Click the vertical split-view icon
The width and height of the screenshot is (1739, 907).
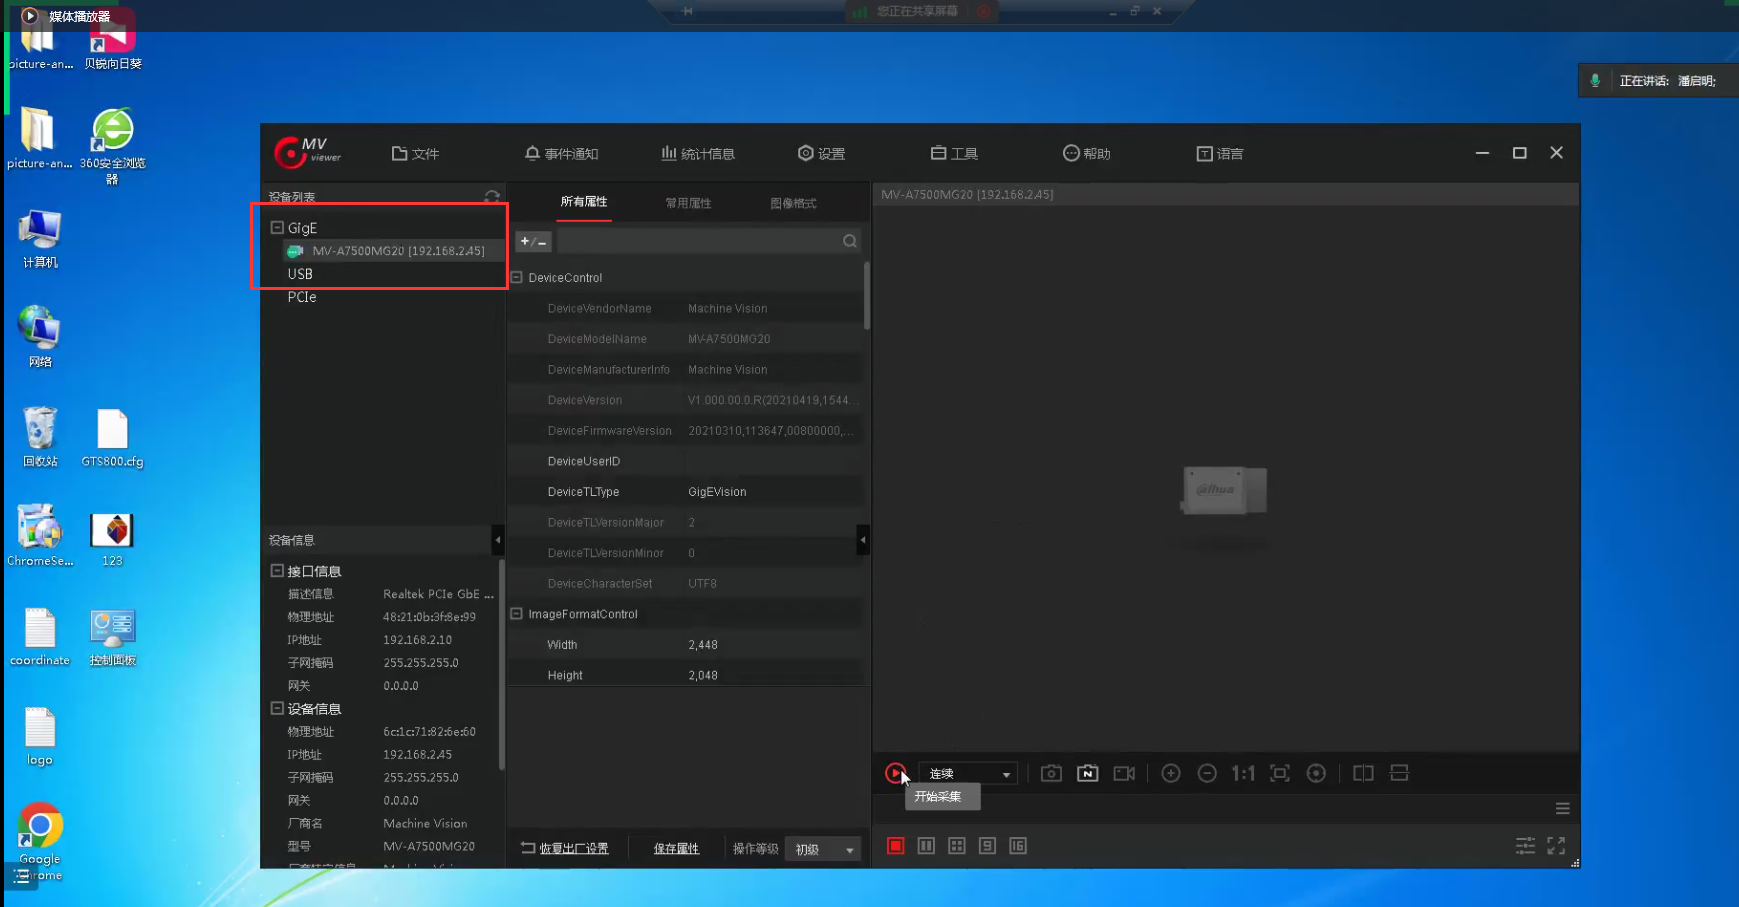1363,773
